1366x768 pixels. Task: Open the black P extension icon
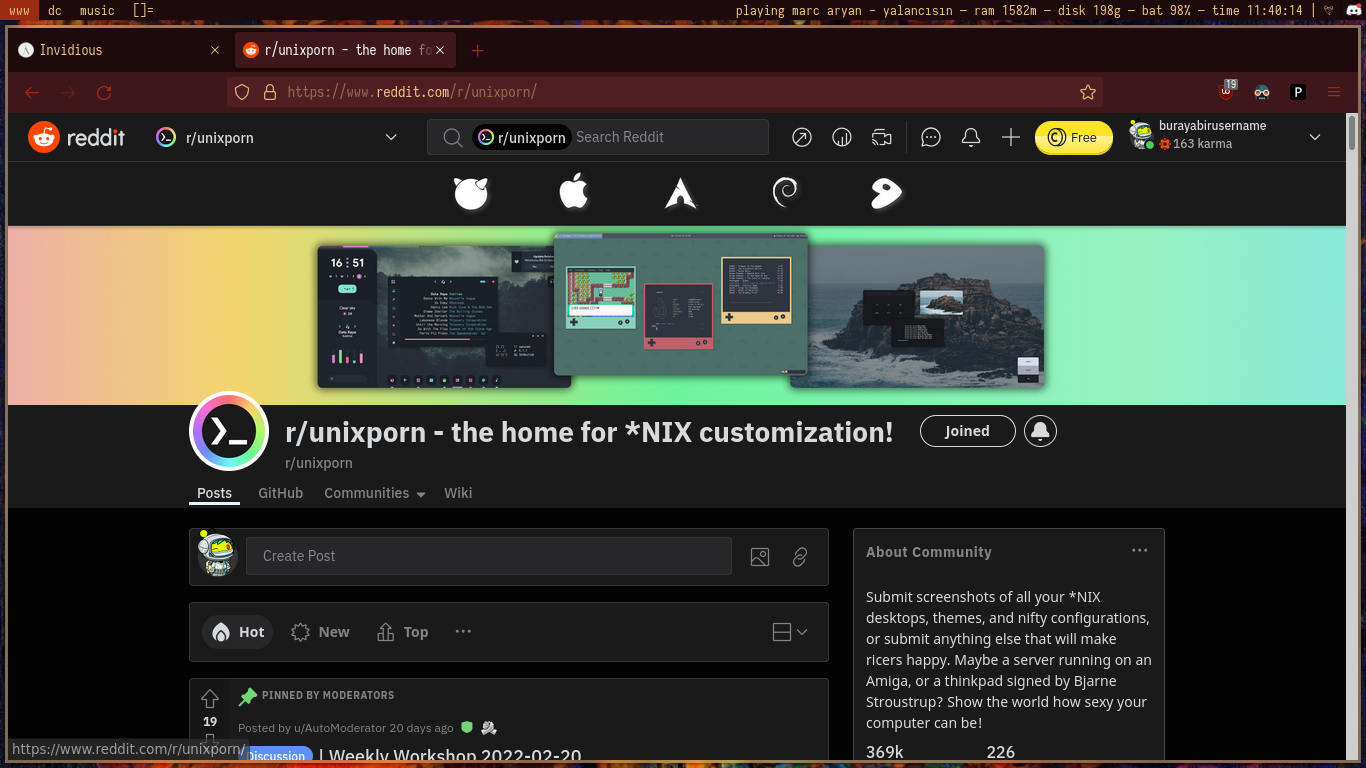(x=1298, y=92)
